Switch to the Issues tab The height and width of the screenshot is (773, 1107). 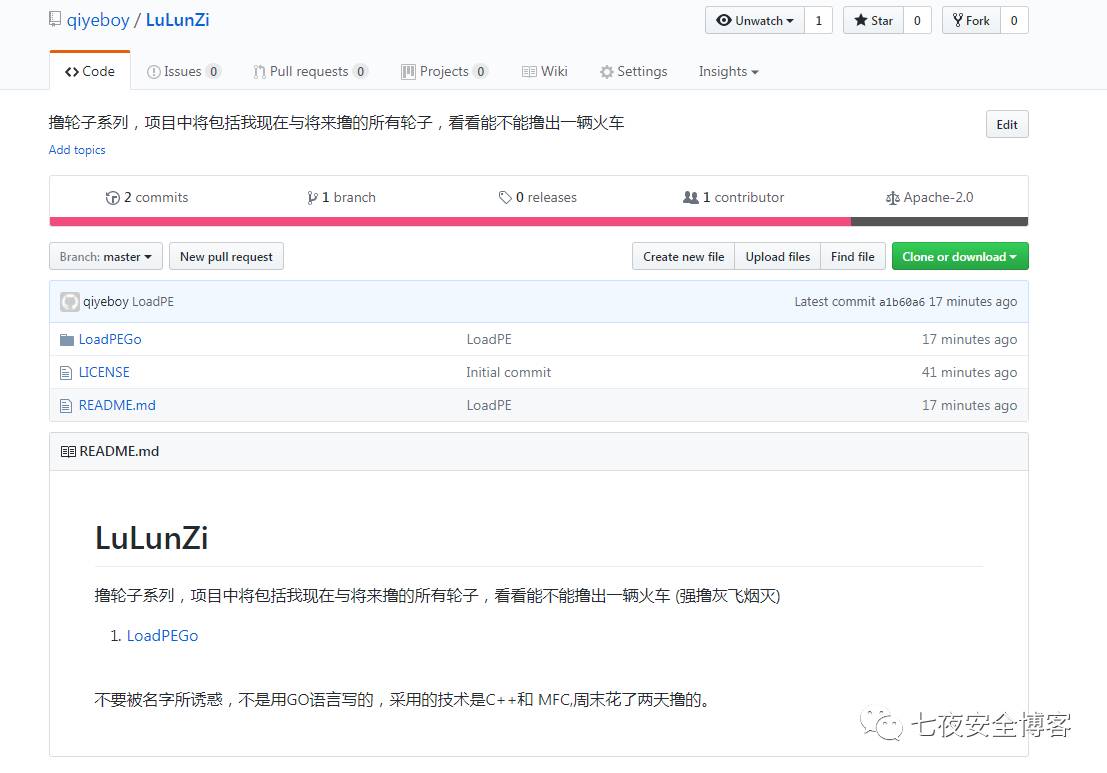(184, 71)
